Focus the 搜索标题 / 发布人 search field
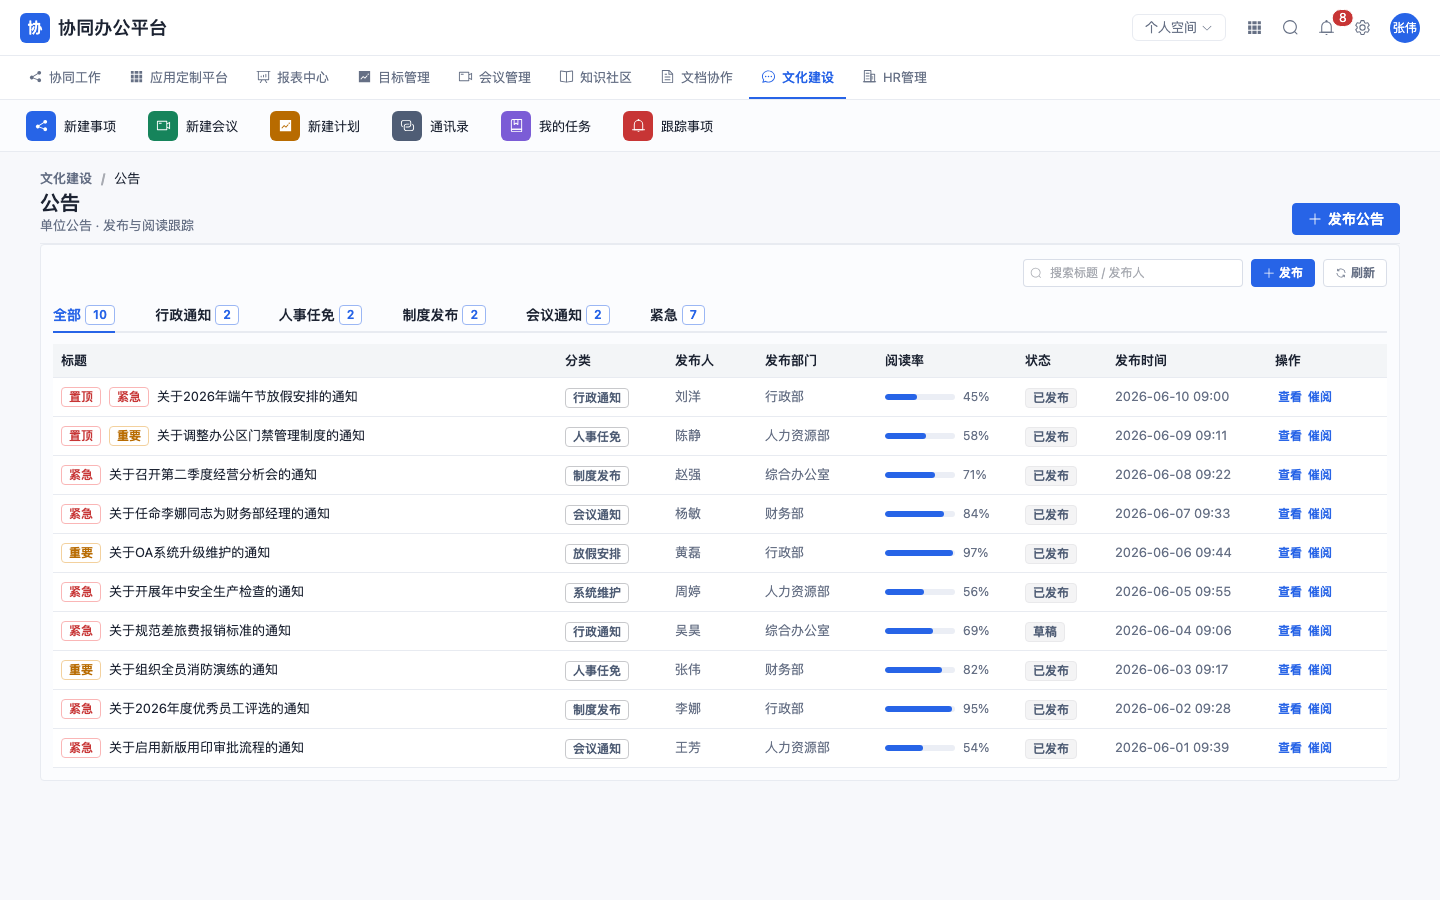This screenshot has height=900, width=1440. (x=1133, y=273)
